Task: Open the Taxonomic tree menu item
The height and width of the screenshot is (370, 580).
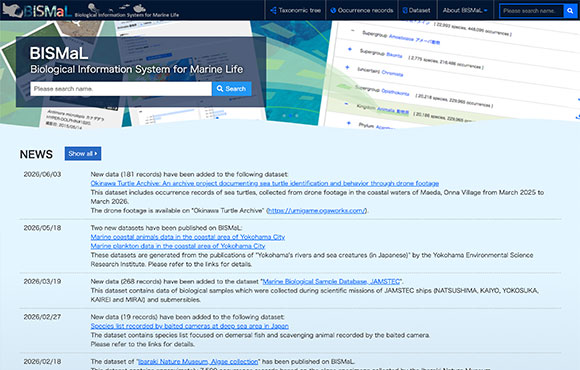Action: click(x=296, y=10)
